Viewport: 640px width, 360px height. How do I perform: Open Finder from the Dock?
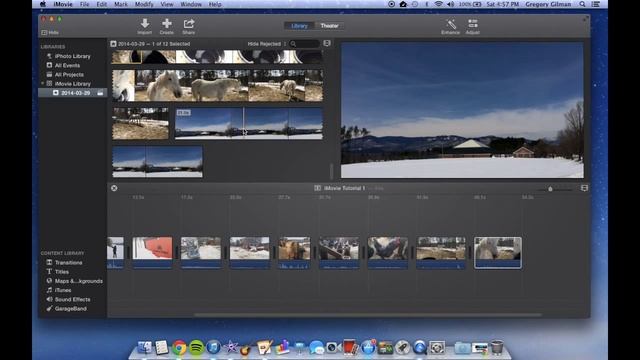(x=144, y=347)
